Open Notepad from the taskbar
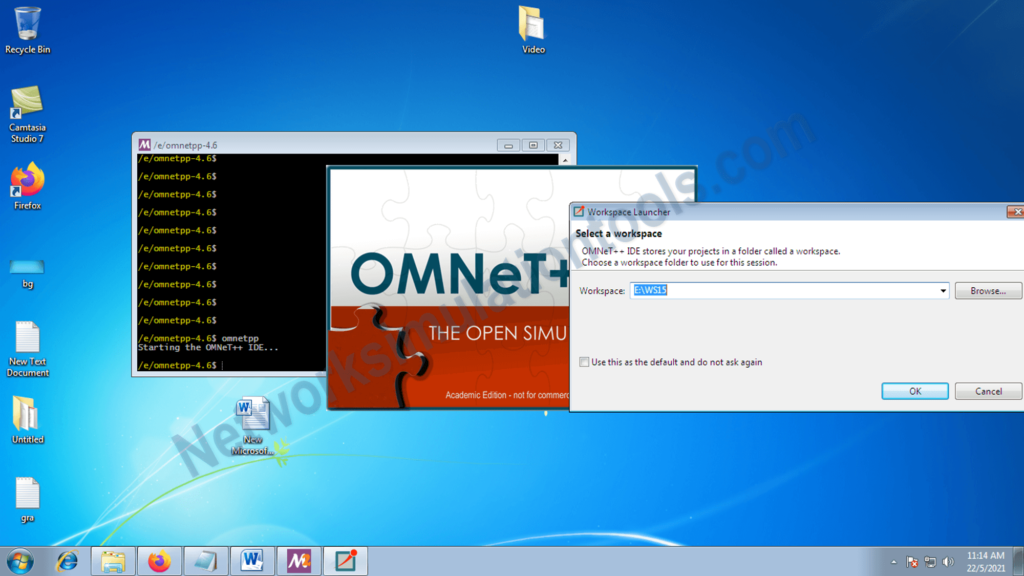Viewport: 1024px width, 576px height. 205,561
